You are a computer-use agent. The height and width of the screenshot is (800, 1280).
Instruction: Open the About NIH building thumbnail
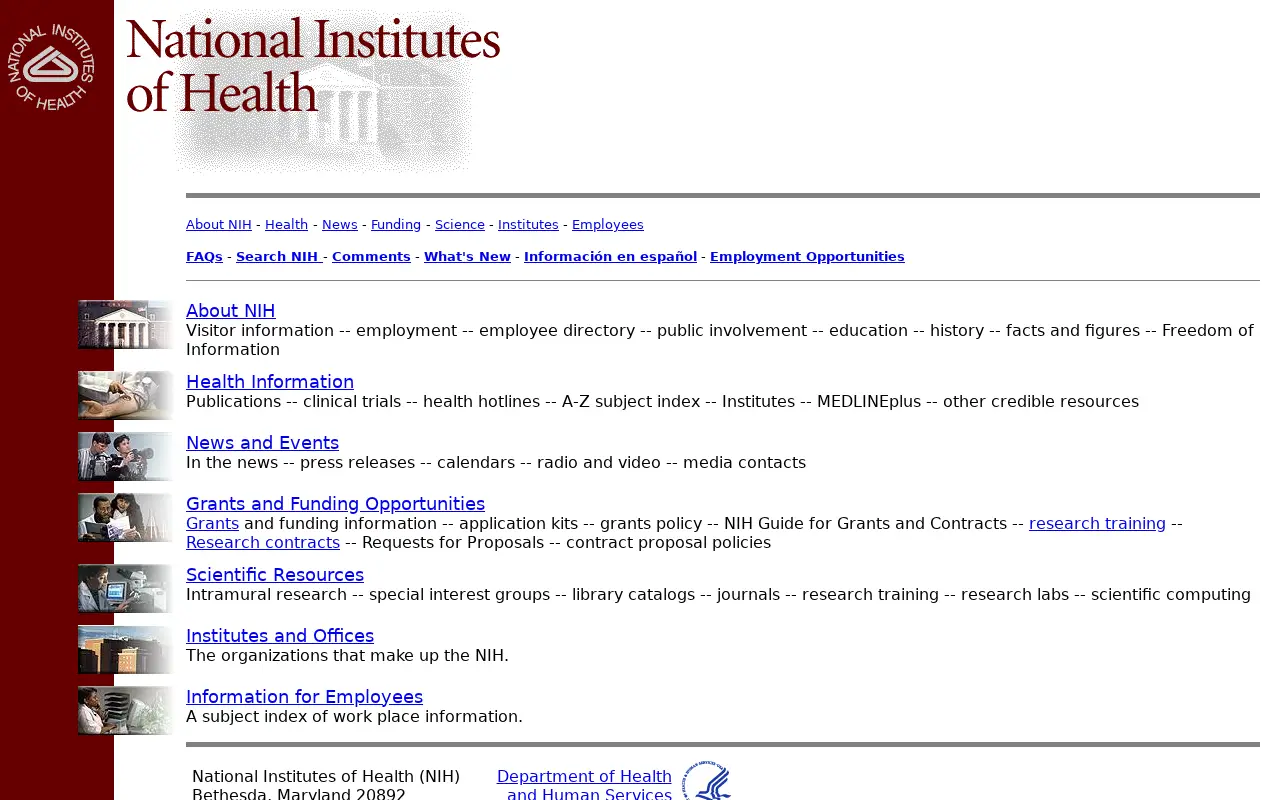click(126, 325)
